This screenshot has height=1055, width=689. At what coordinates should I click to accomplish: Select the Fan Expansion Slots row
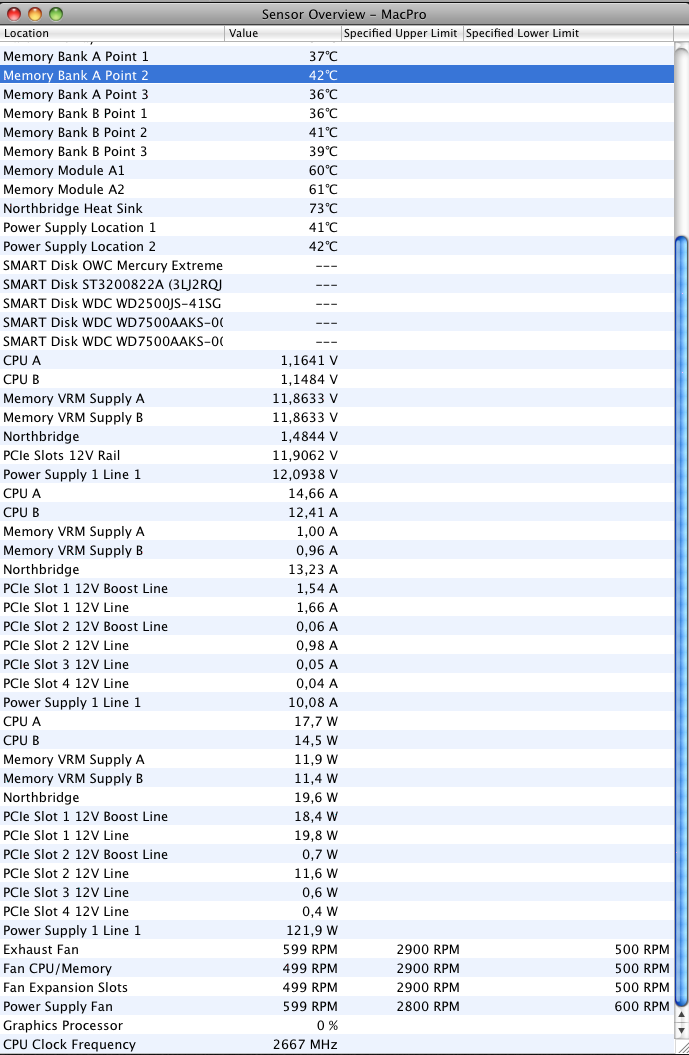[x=336, y=987]
